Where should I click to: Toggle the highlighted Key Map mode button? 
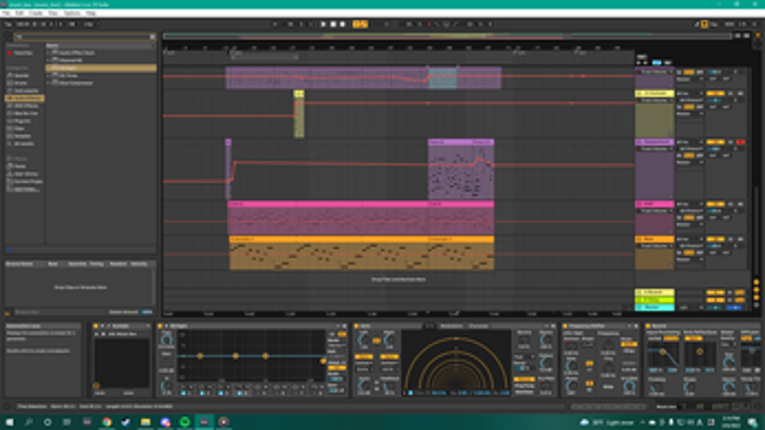click(x=704, y=24)
